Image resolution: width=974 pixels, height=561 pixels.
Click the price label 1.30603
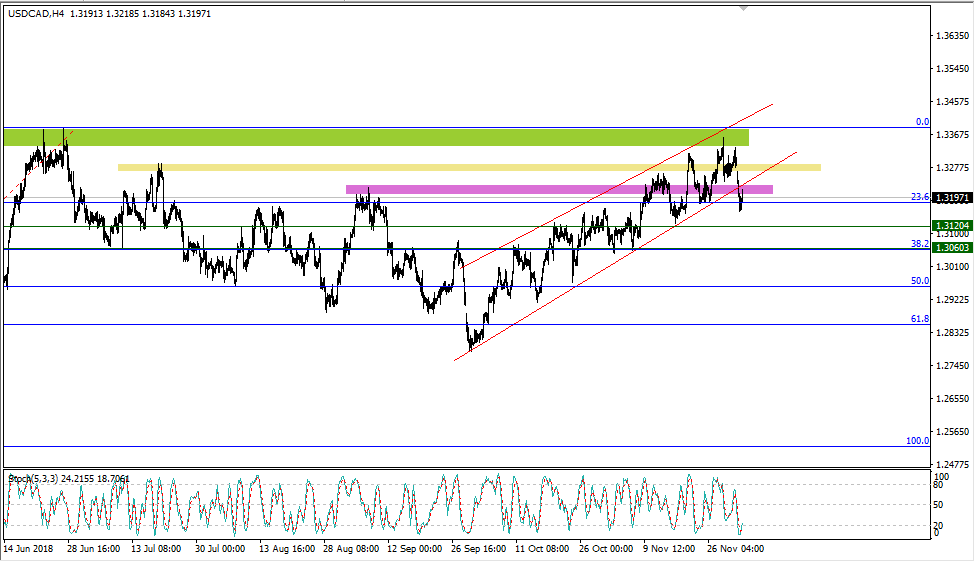(x=952, y=247)
